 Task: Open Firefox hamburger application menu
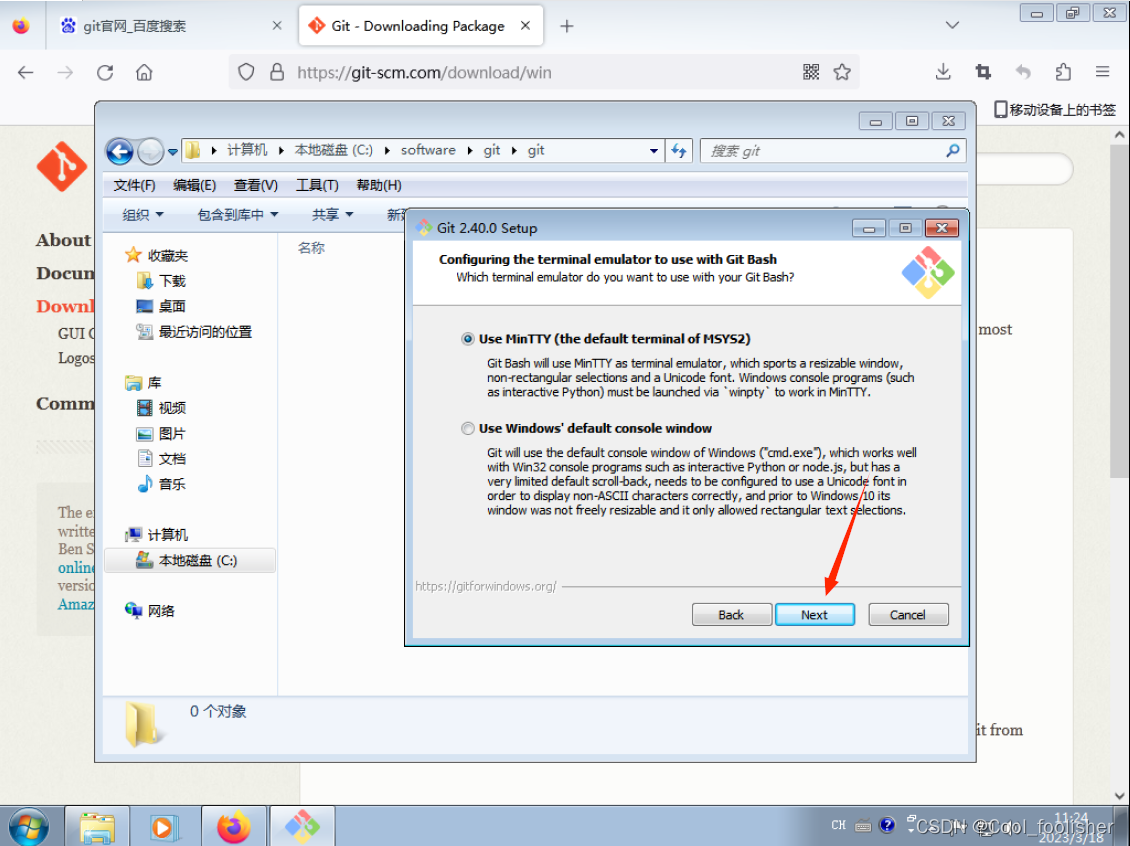pyautogui.click(x=1103, y=72)
